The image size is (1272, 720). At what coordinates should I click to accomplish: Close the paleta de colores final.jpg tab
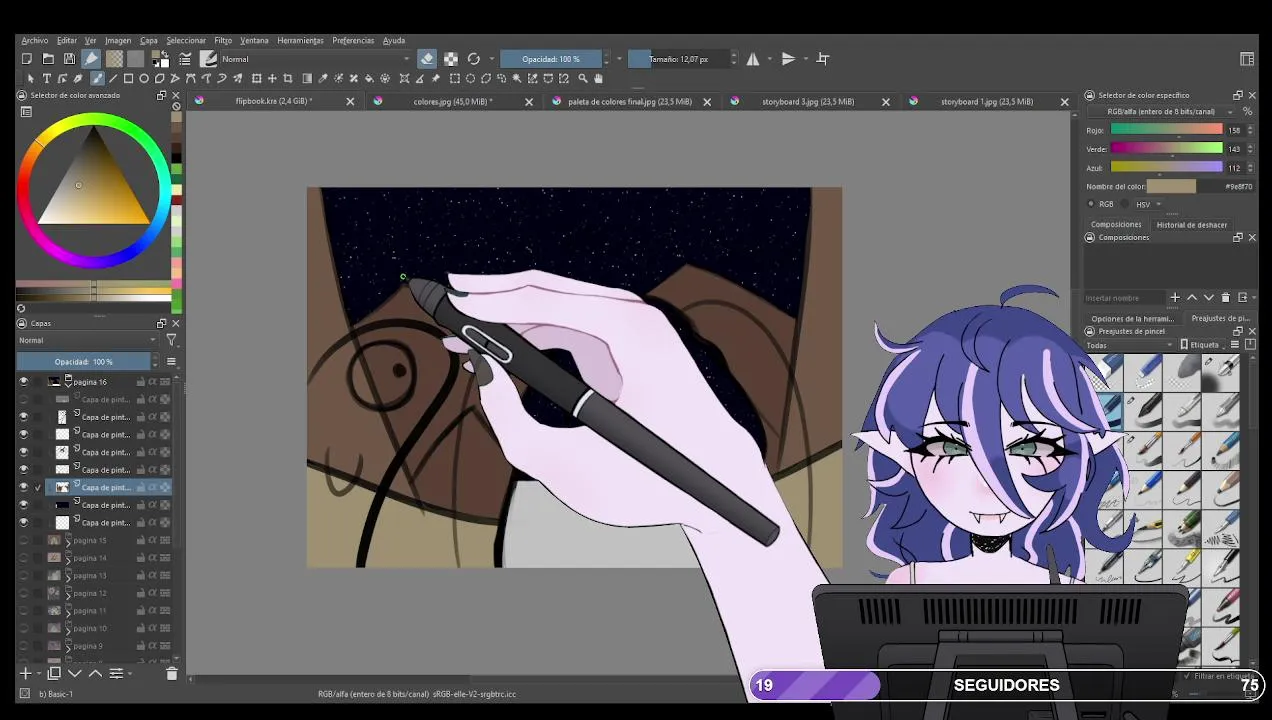tap(707, 102)
